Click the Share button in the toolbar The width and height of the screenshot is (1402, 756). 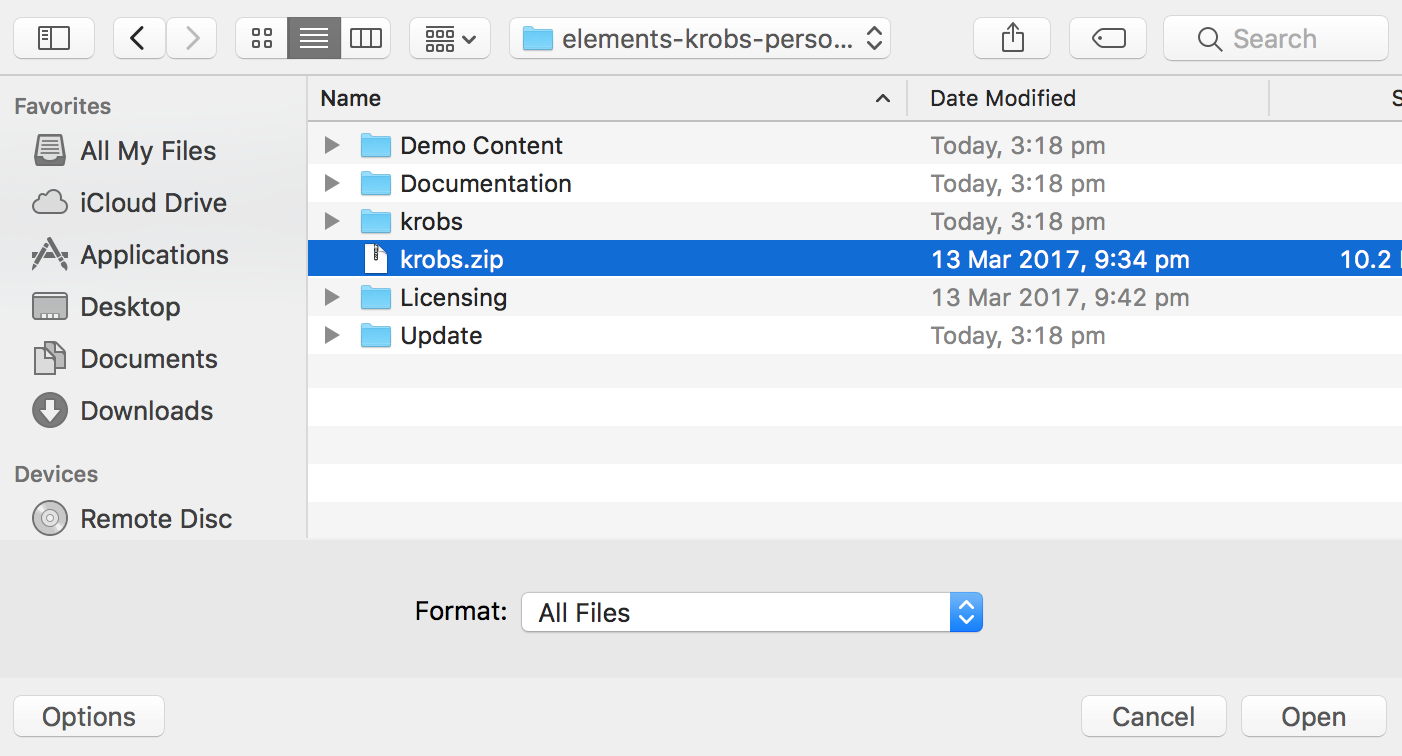[x=1011, y=37]
